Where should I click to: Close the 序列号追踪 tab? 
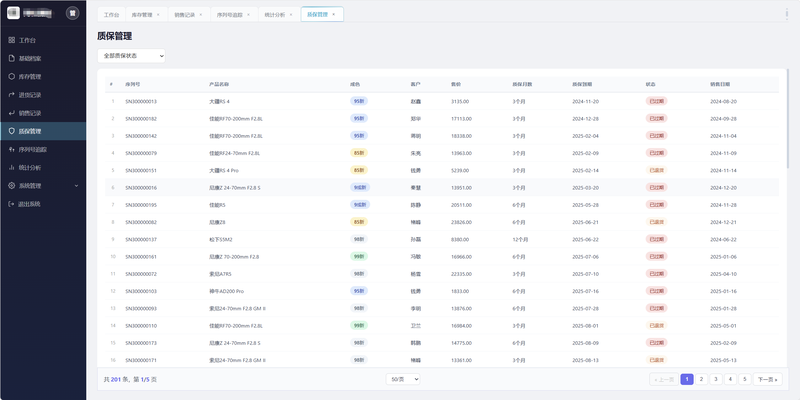(248, 15)
